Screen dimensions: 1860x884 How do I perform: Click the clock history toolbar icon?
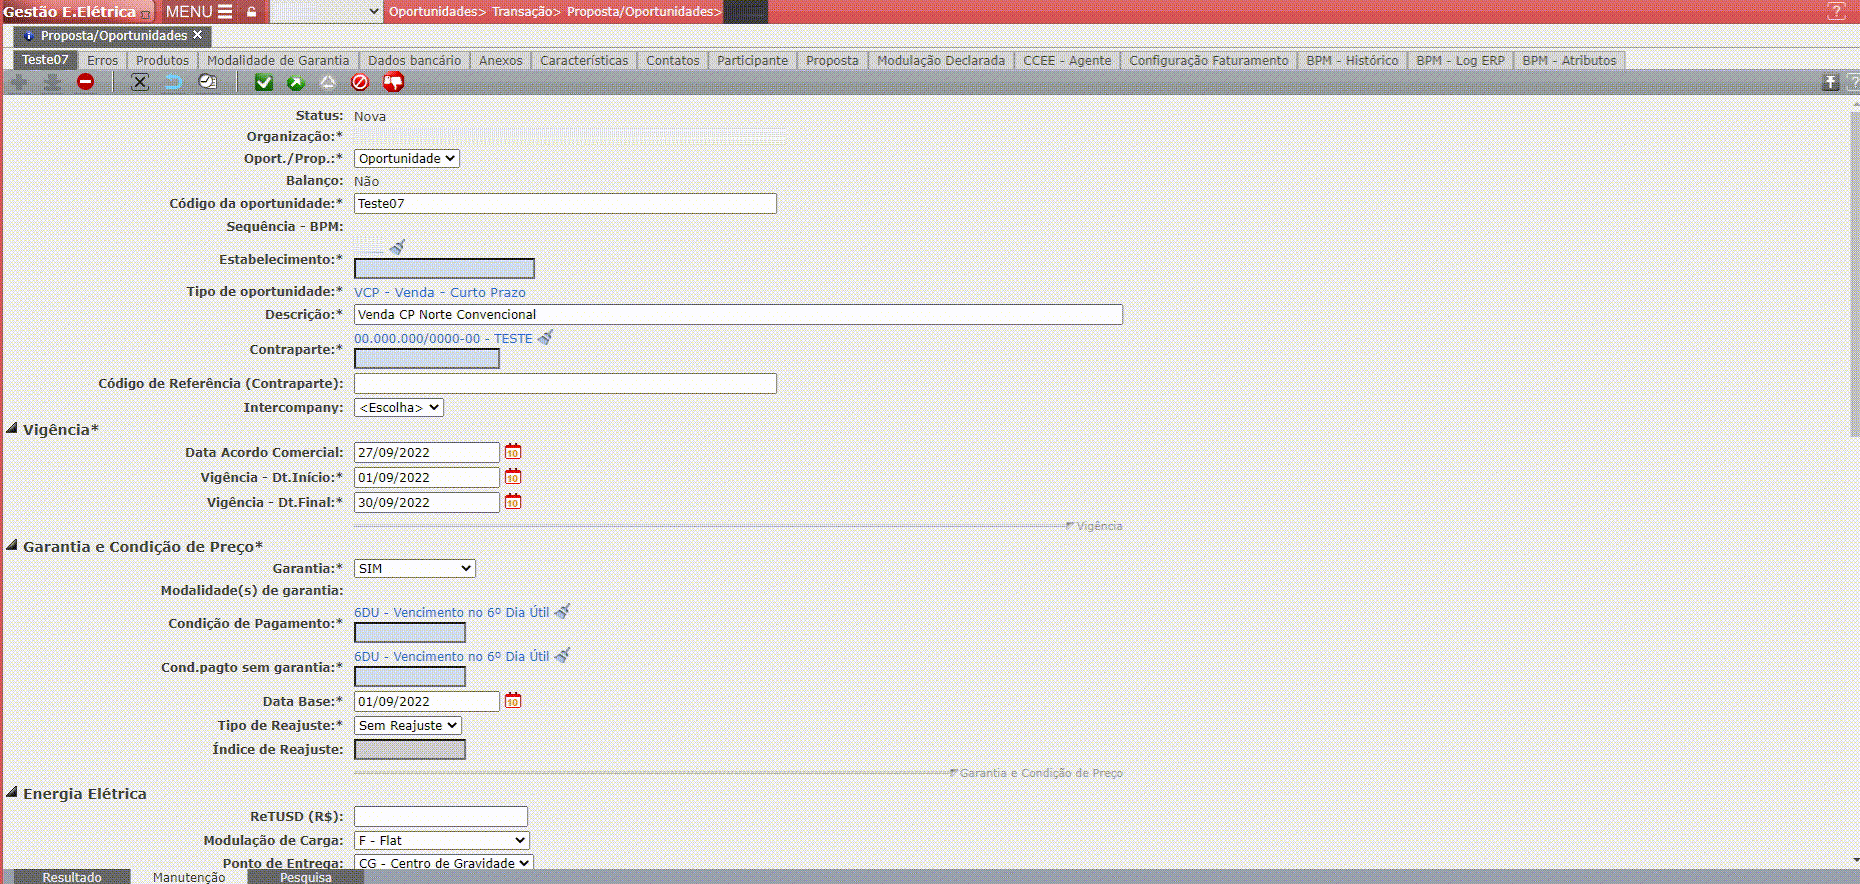click(x=207, y=83)
